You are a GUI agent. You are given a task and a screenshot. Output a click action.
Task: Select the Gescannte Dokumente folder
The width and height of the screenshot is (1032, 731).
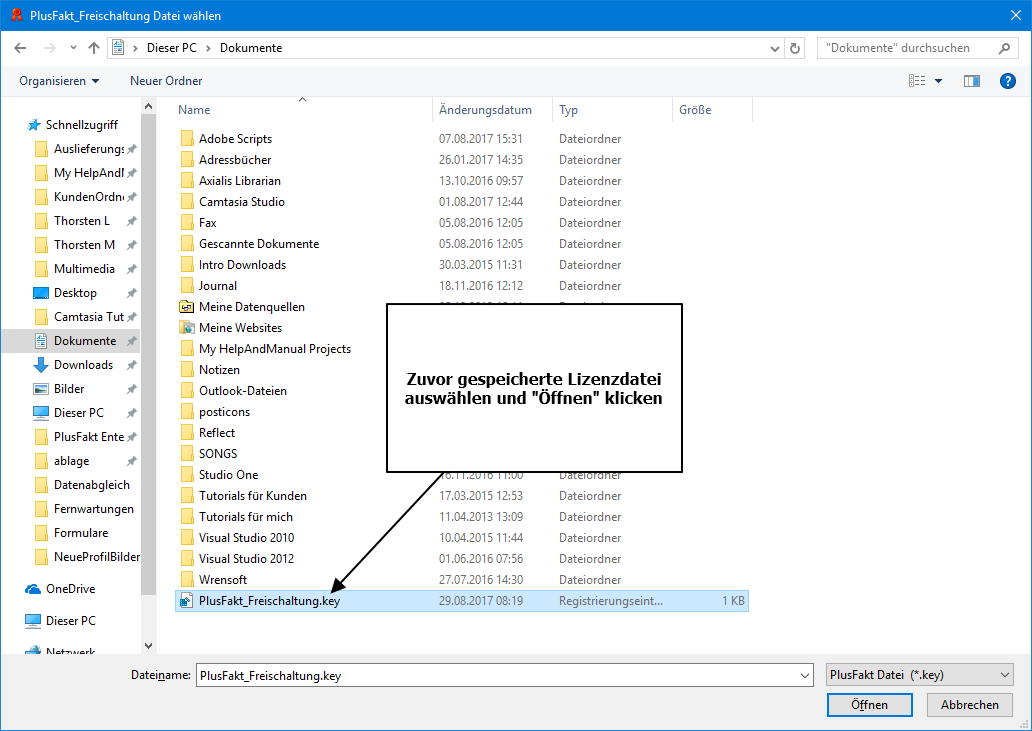259,244
